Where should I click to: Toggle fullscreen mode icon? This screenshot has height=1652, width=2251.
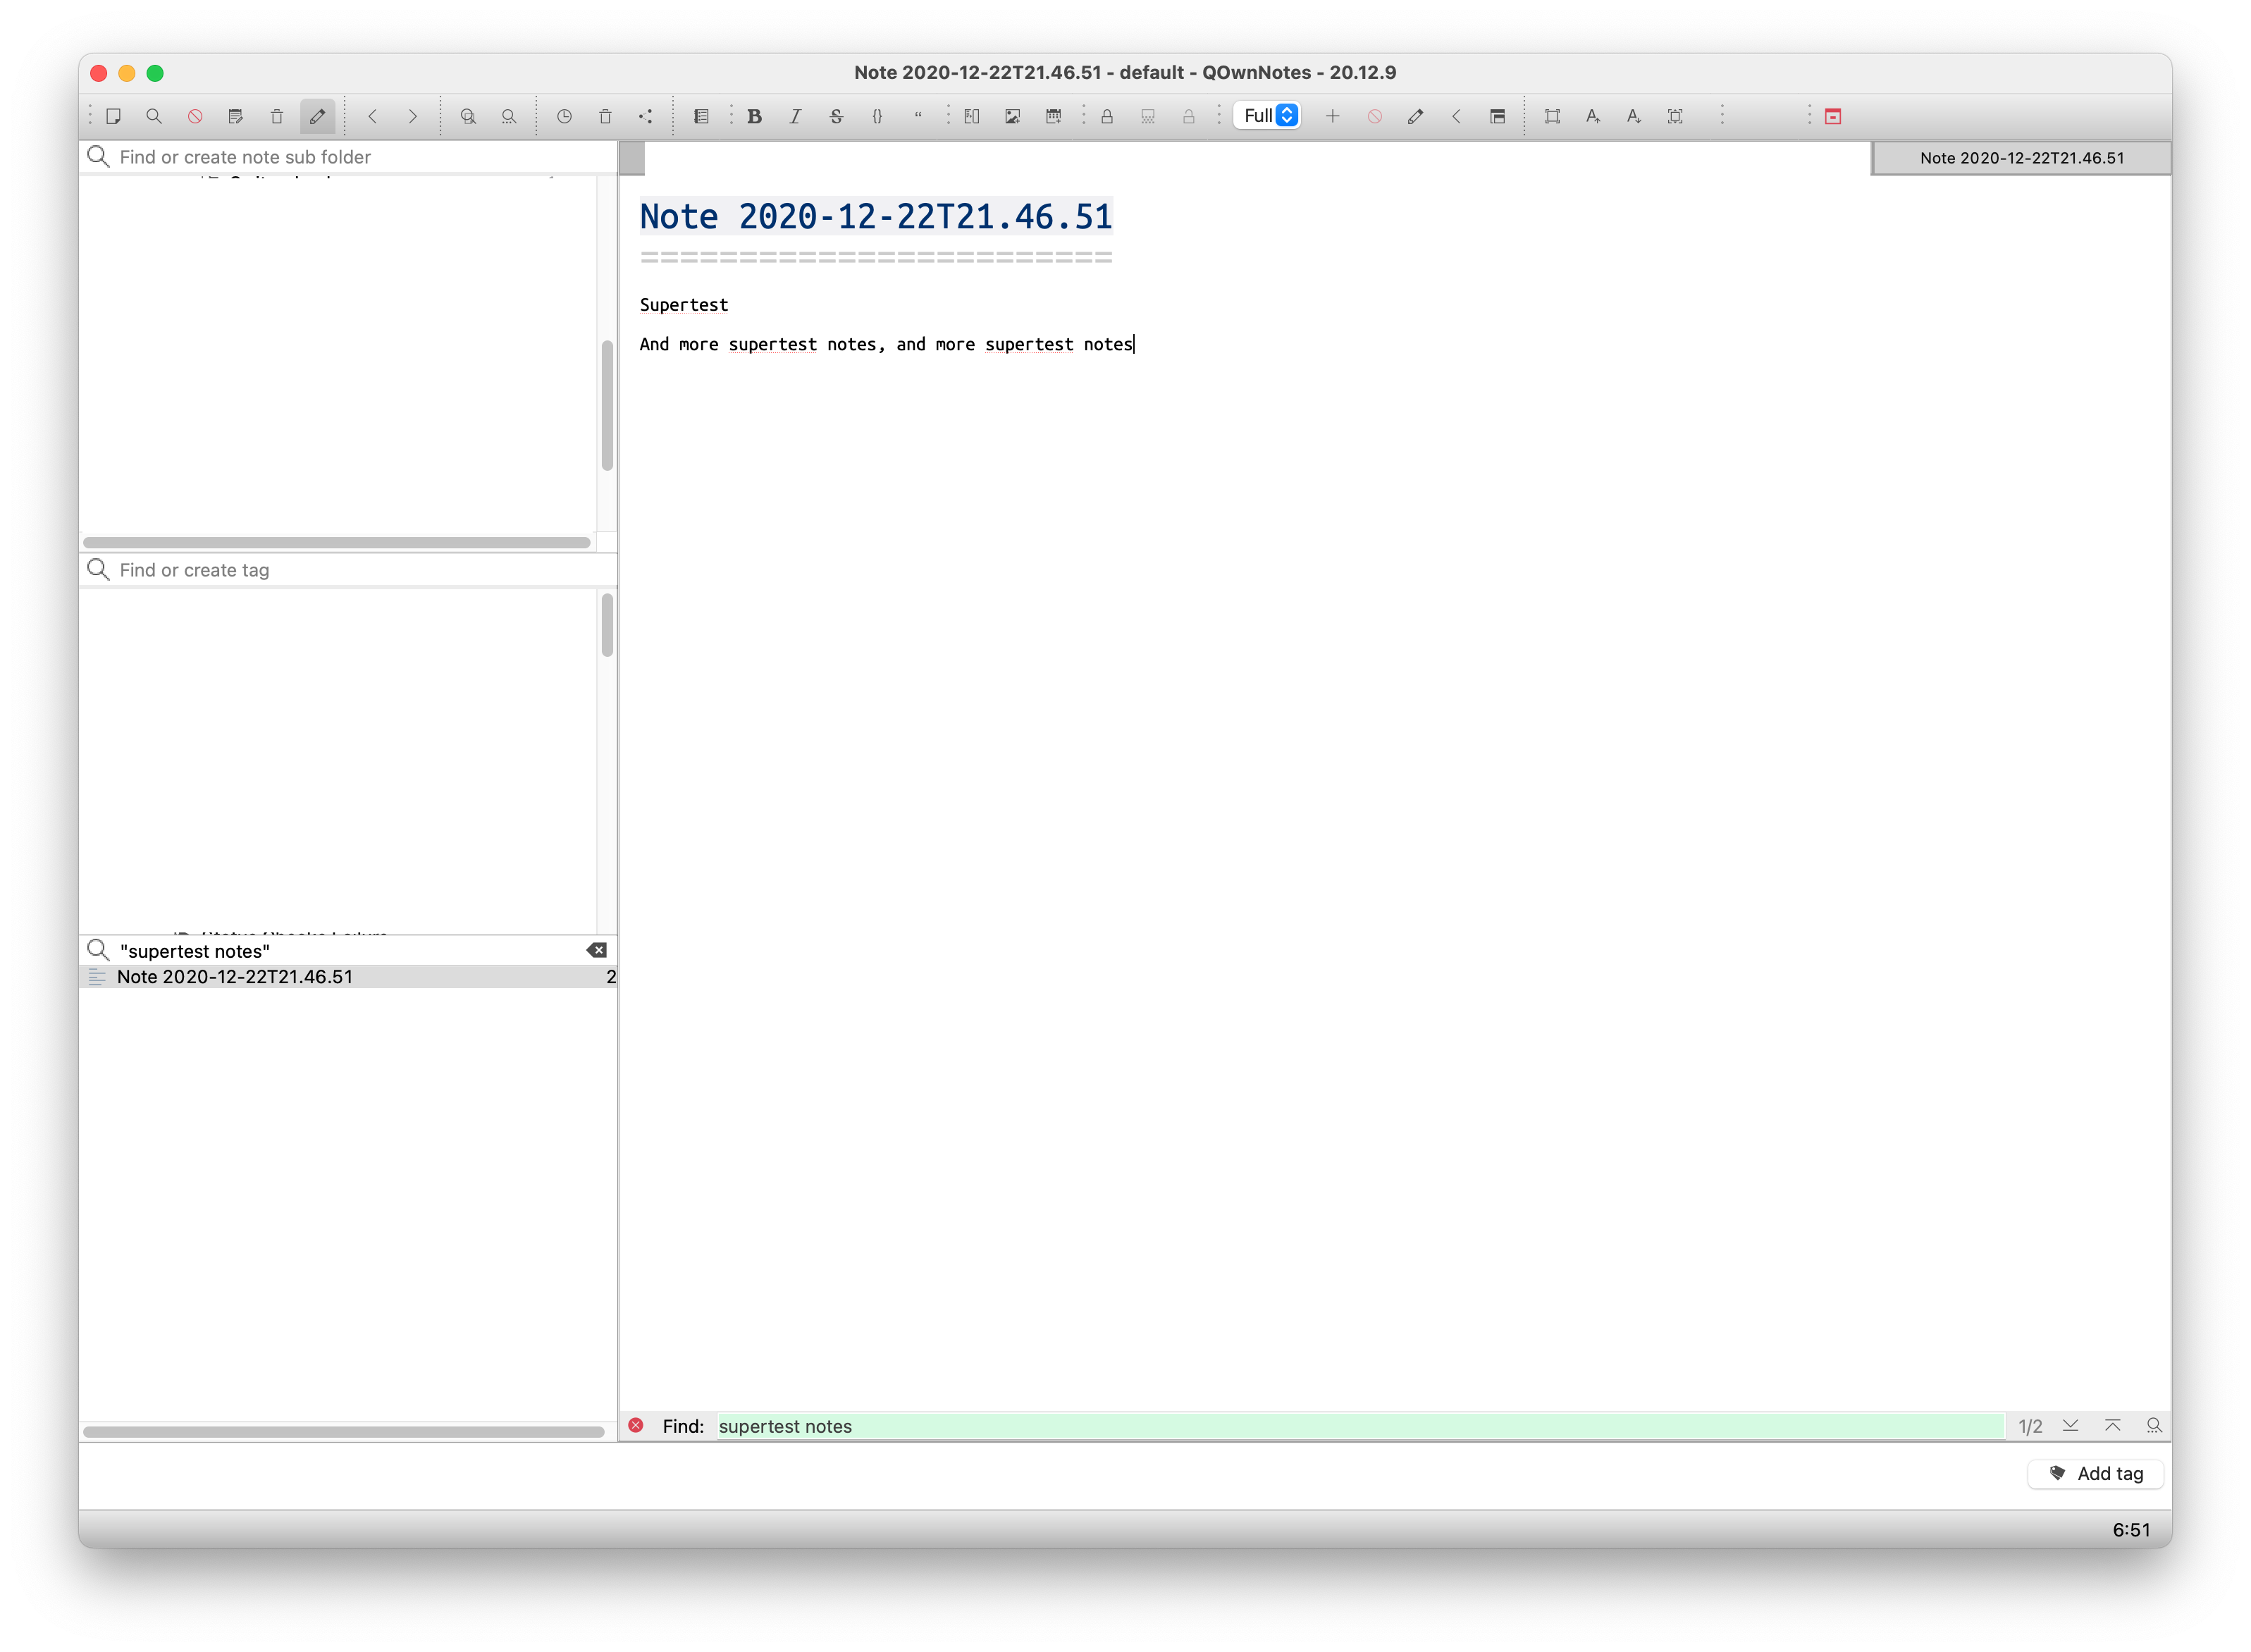pyautogui.click(x=1676, y=116)
